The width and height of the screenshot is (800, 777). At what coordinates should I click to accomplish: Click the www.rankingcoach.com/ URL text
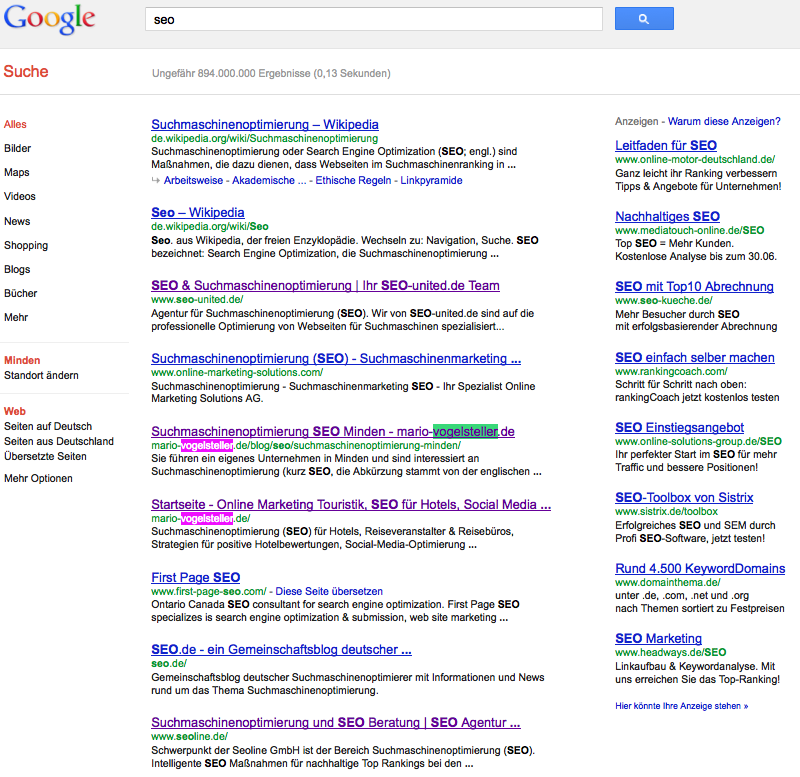[x=671, y=371]
